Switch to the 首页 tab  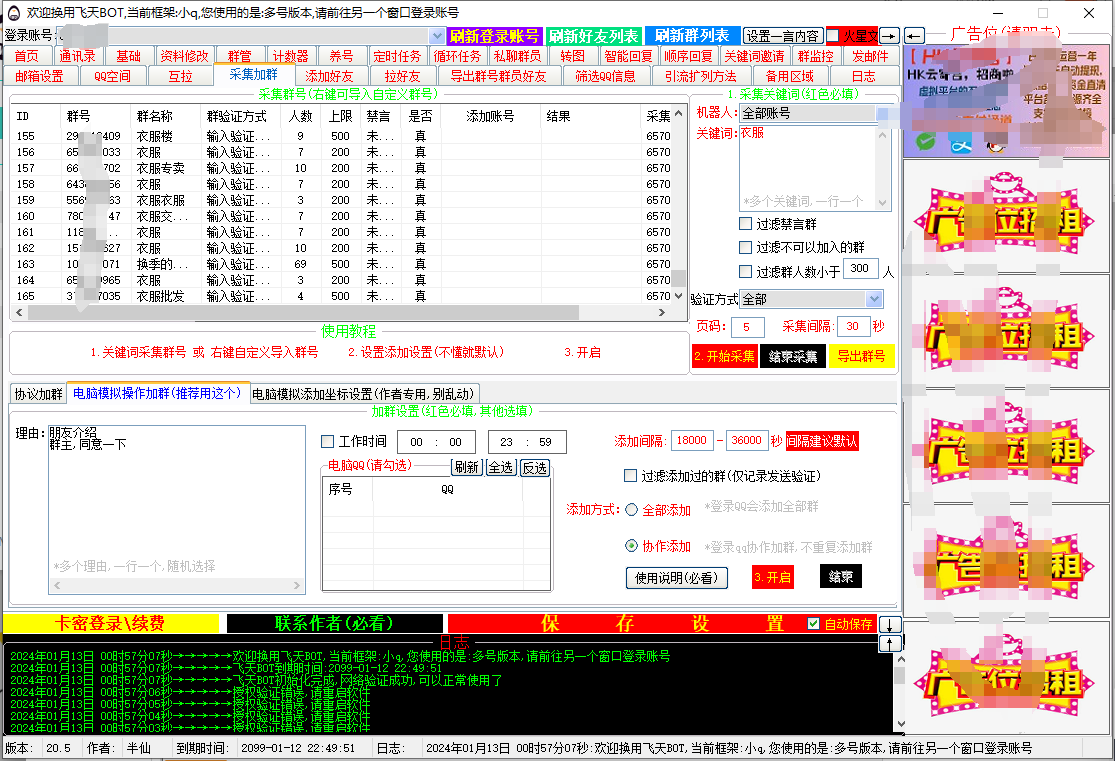[27, 55]
